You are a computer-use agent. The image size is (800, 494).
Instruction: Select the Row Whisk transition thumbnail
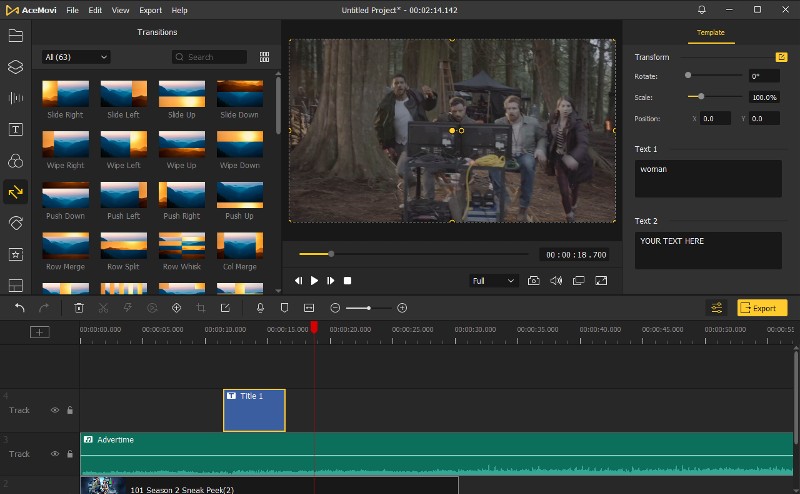tap(182, 245)
